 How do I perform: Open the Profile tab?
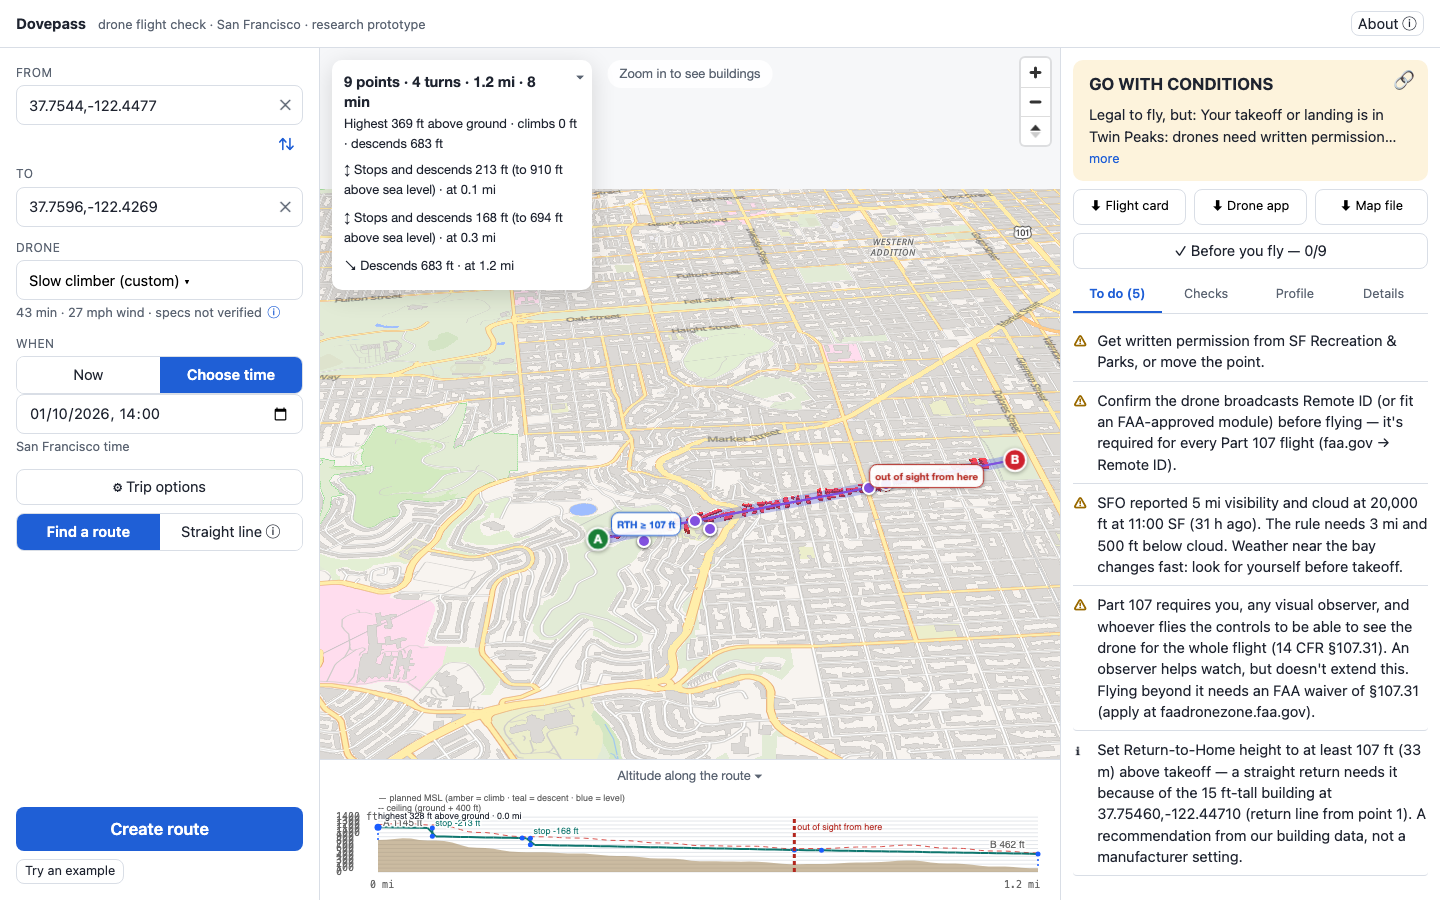1295,294
